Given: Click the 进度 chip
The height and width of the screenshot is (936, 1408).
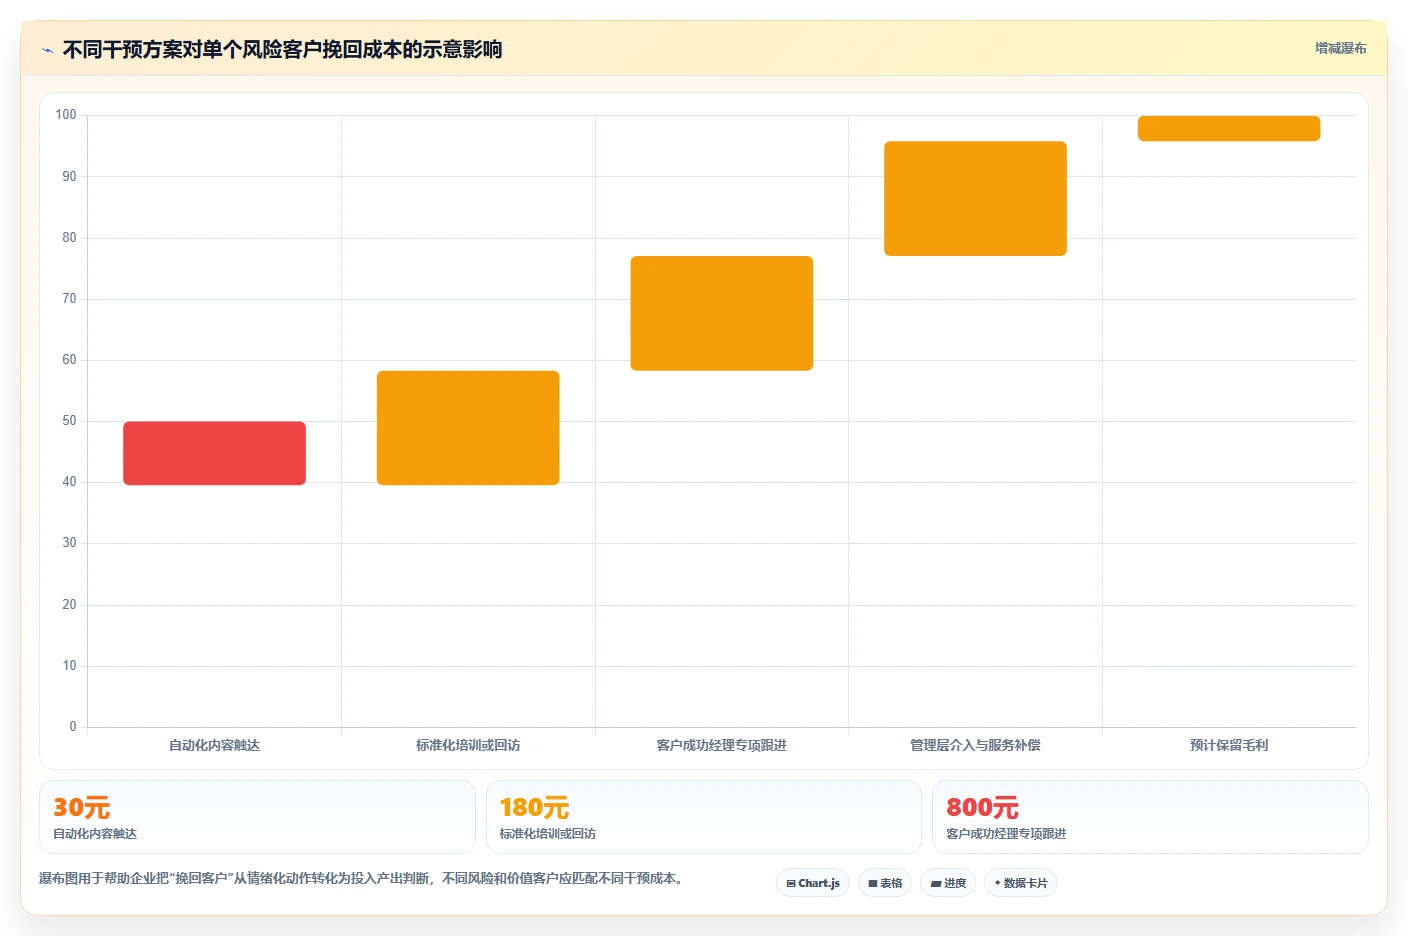Looking at the screenshot, I should point(948,883).
